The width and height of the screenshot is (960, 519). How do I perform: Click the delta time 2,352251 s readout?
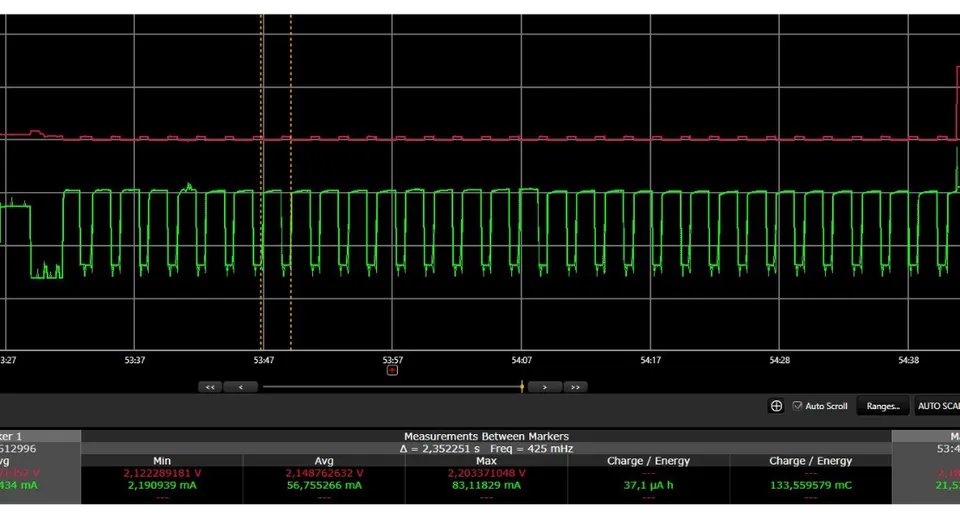click(440, 449)
